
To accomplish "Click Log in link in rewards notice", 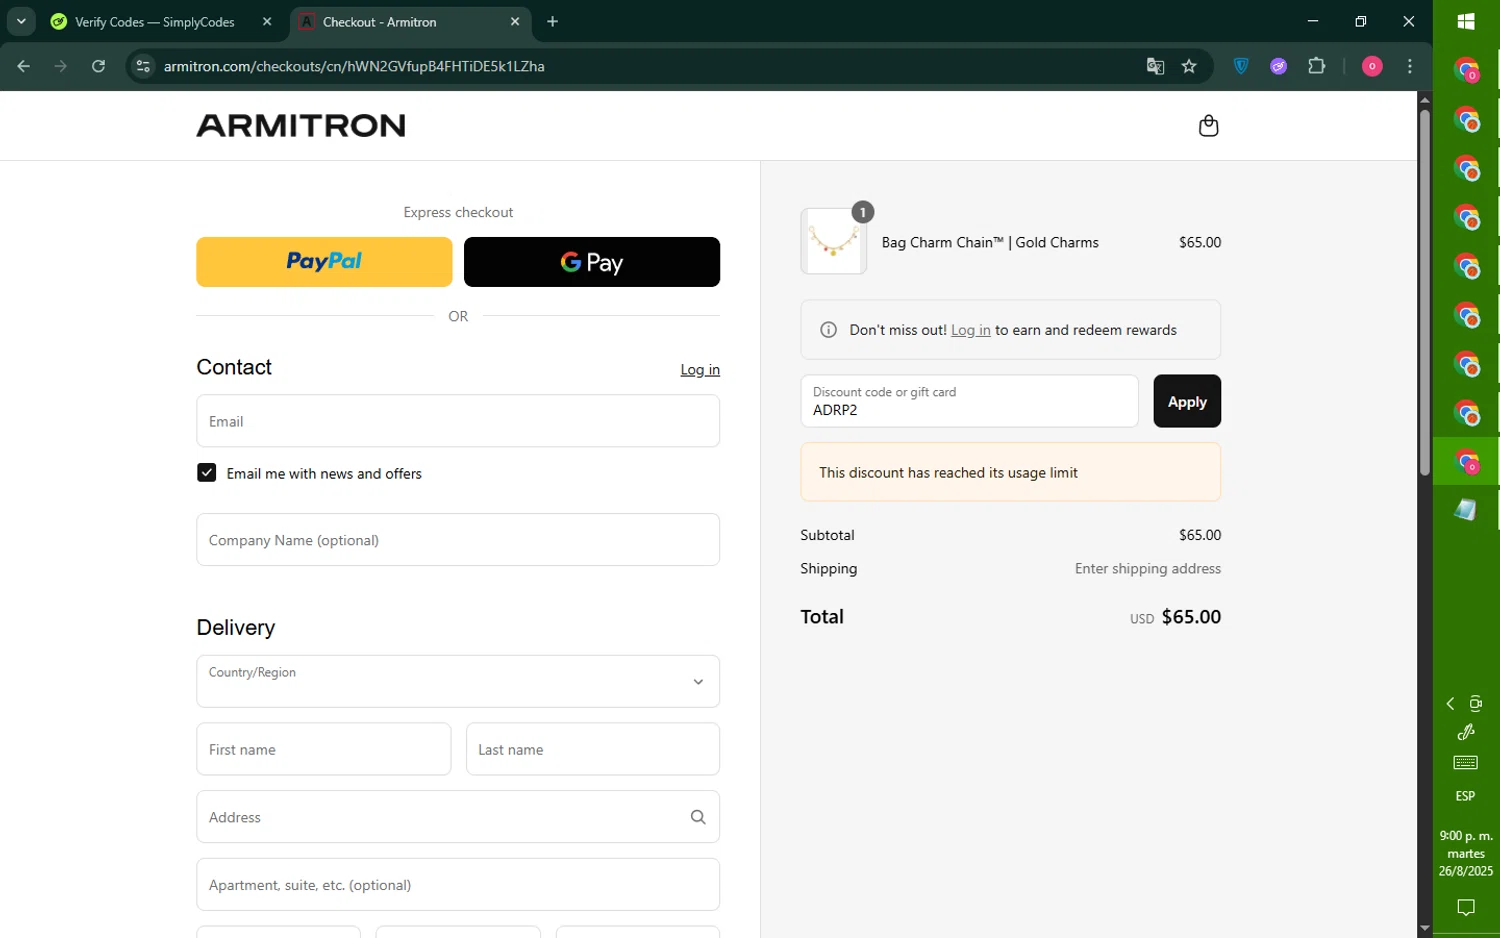I will pyautogui.click(x=970, y=330).
